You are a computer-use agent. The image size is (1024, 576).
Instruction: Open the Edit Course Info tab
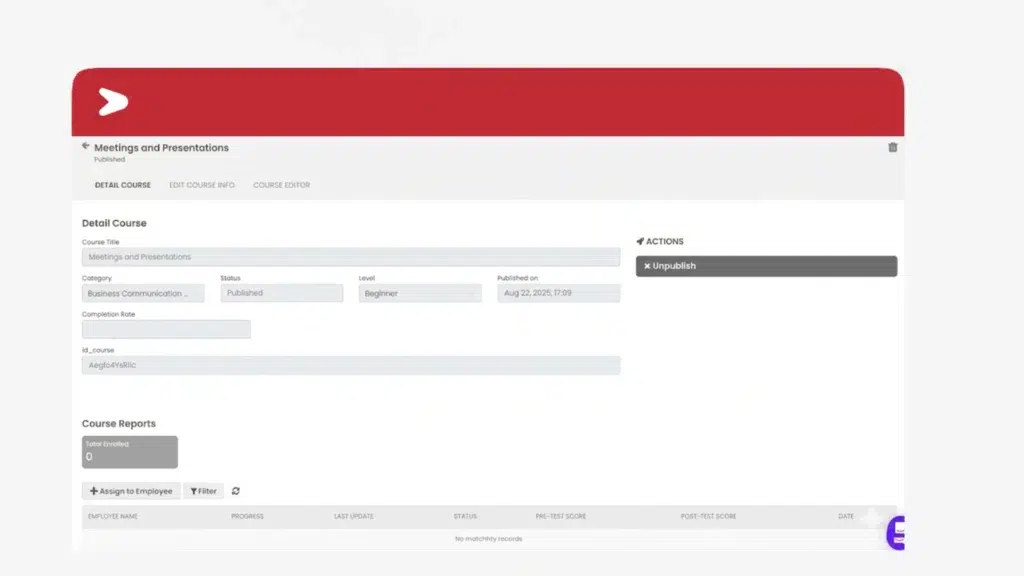pyautogui.click(x=202, y=185)
